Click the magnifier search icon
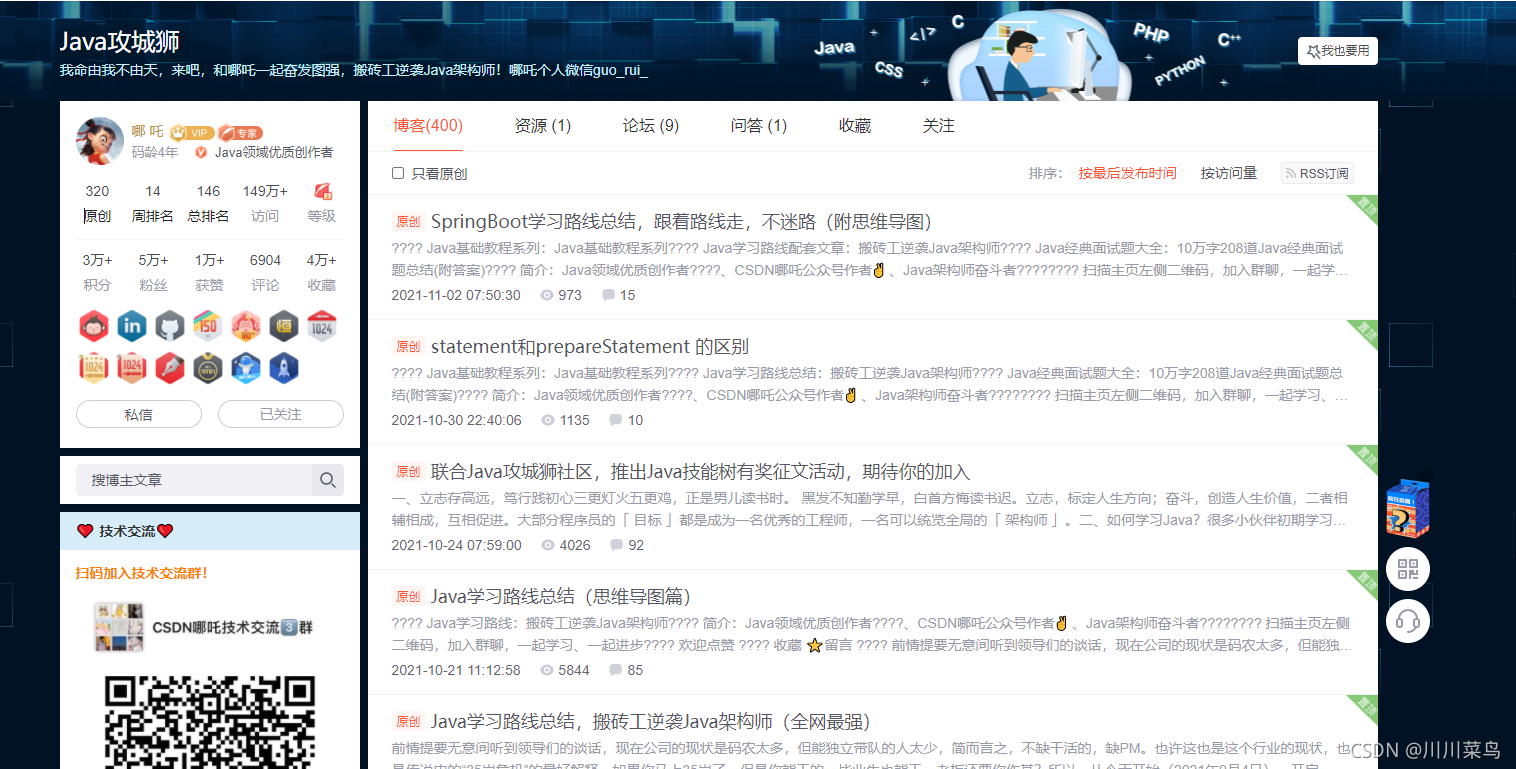The width and height of the screenshot is (1516, 769). pyautogui.click(x=328, y=480)
